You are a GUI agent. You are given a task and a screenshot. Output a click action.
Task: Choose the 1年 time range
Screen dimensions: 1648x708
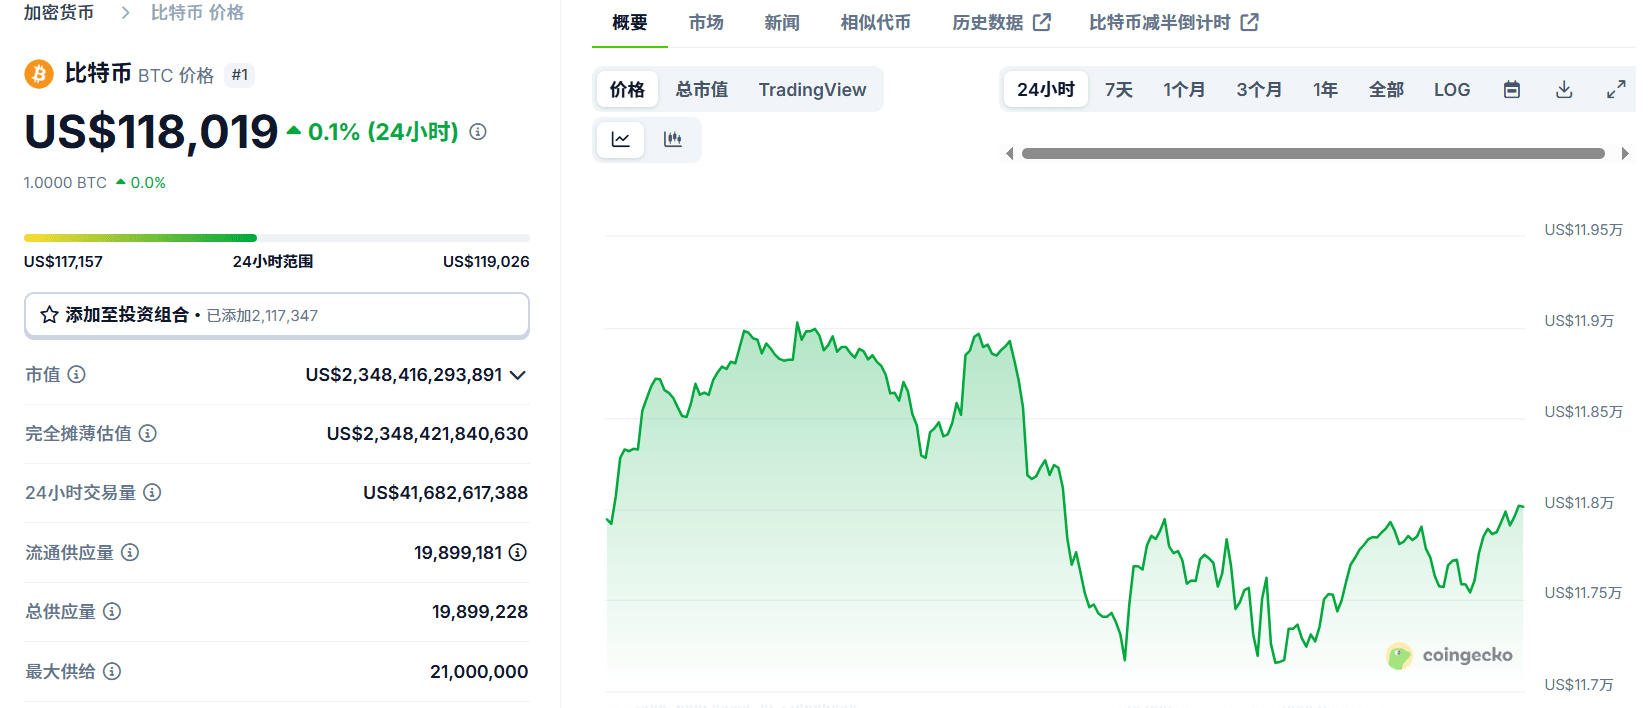pos(1326,90)
